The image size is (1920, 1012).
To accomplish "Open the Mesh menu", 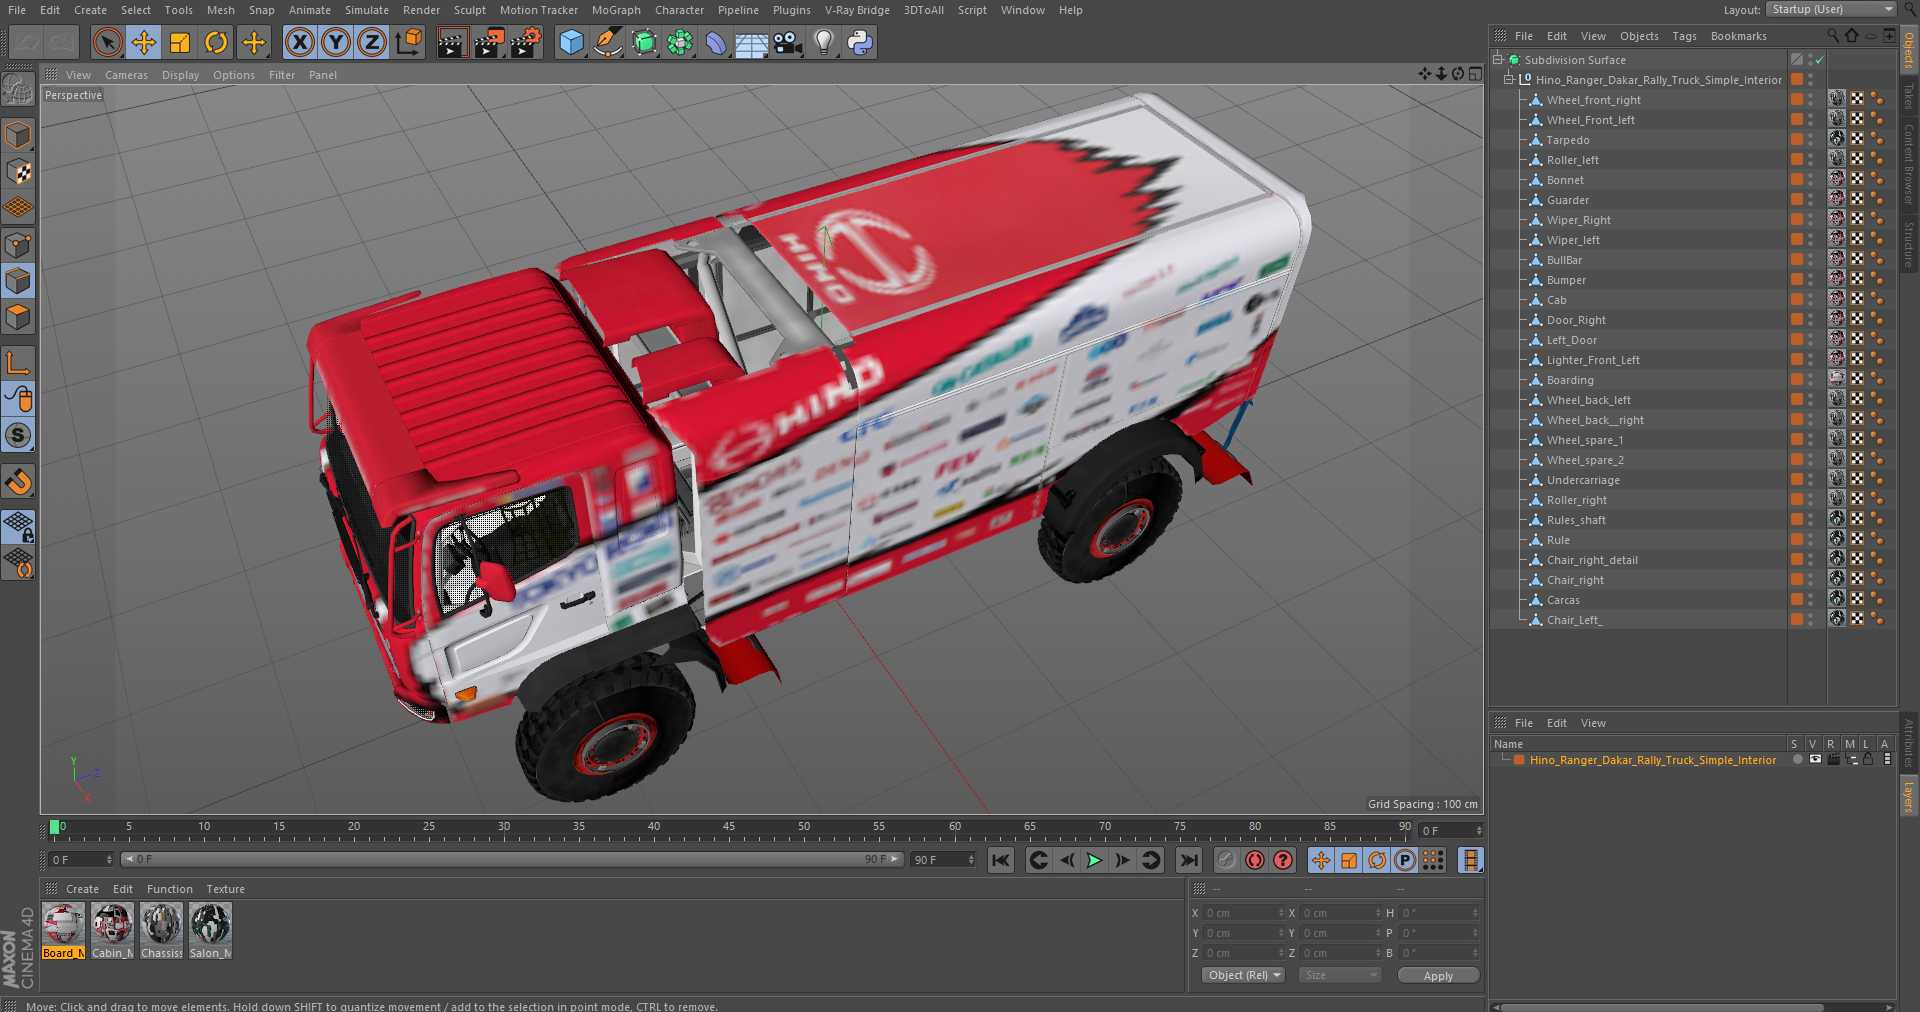I will 221,10.
